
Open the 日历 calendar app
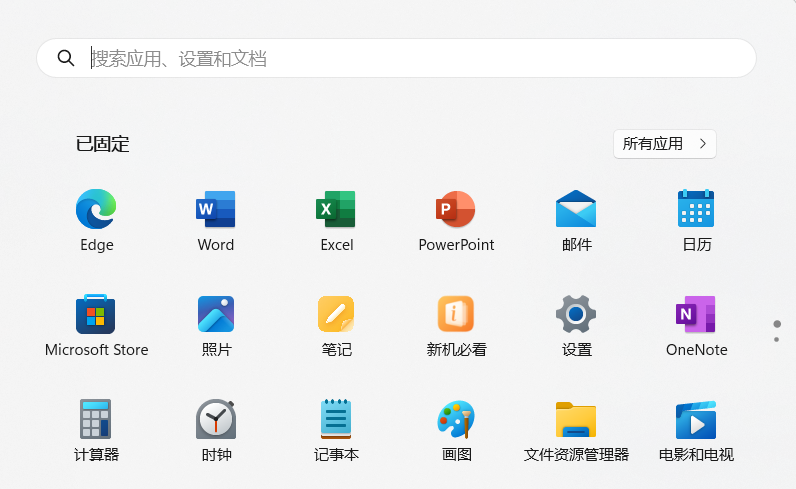[x=696, y=209]
